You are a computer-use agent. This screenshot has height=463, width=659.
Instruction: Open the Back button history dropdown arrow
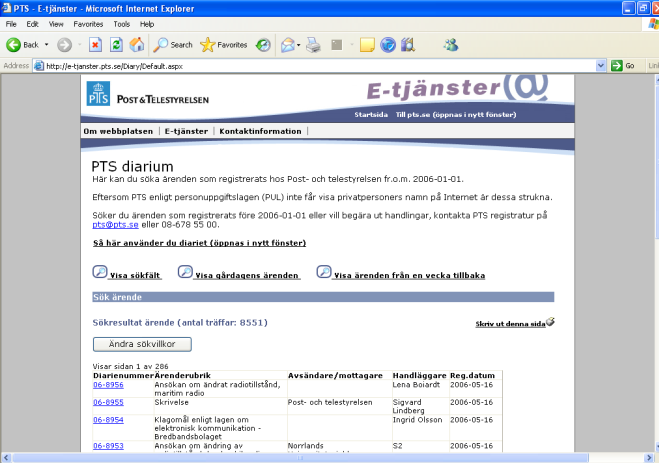pyautogui.click(x=46, y=45)
